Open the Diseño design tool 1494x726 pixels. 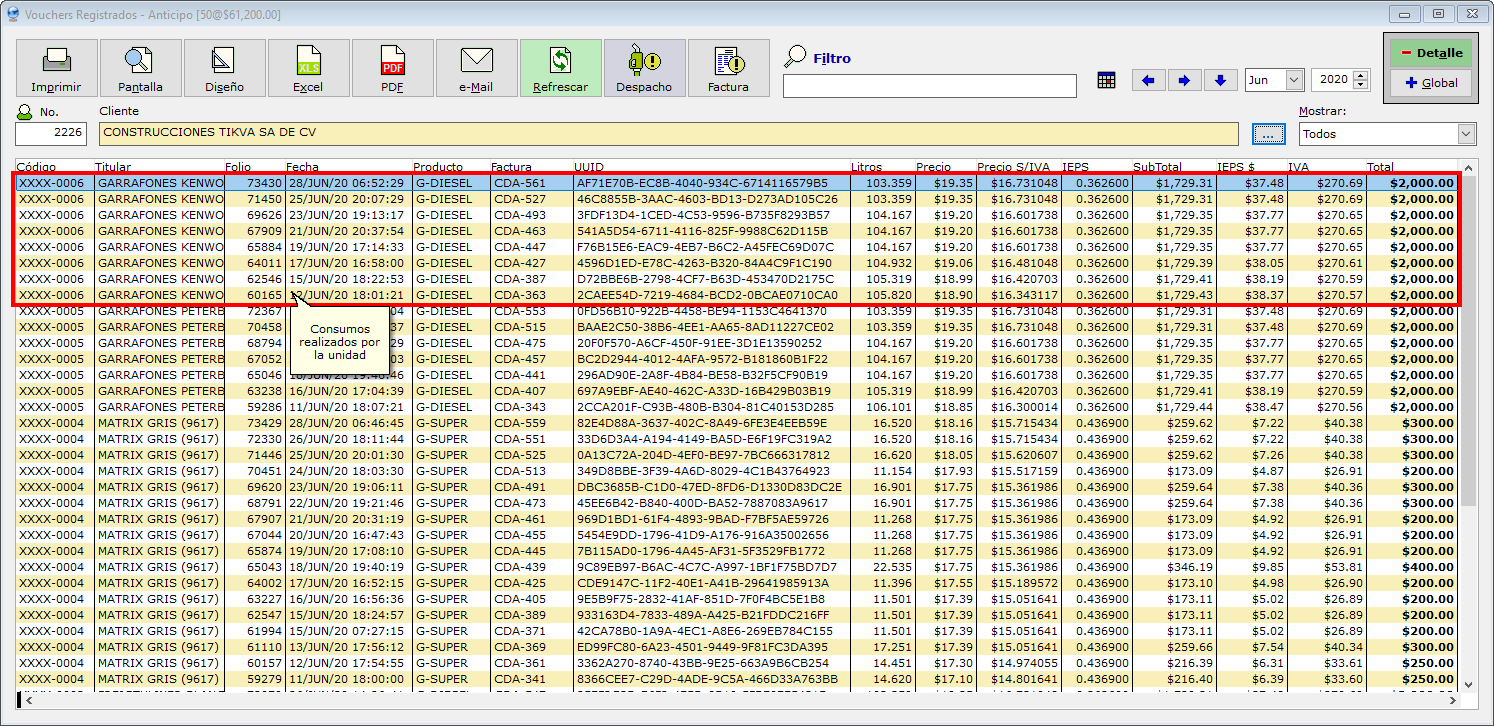tap(224, 67)
